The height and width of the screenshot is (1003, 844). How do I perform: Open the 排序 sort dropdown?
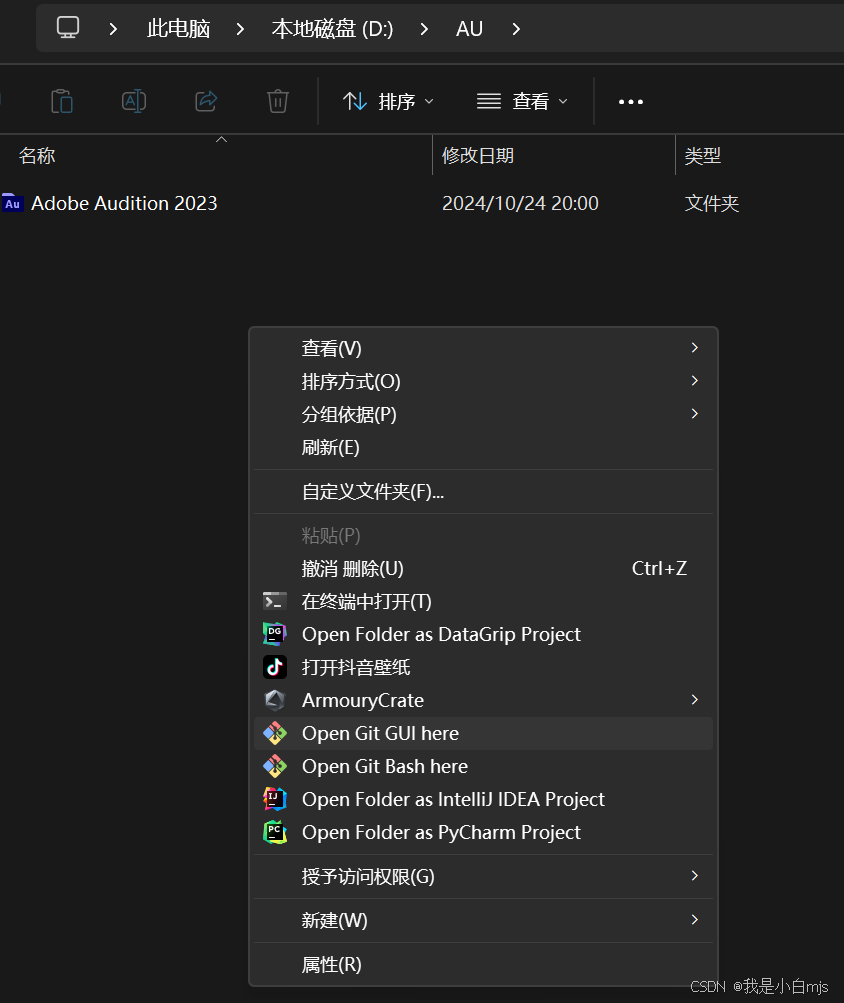point(388,101)
